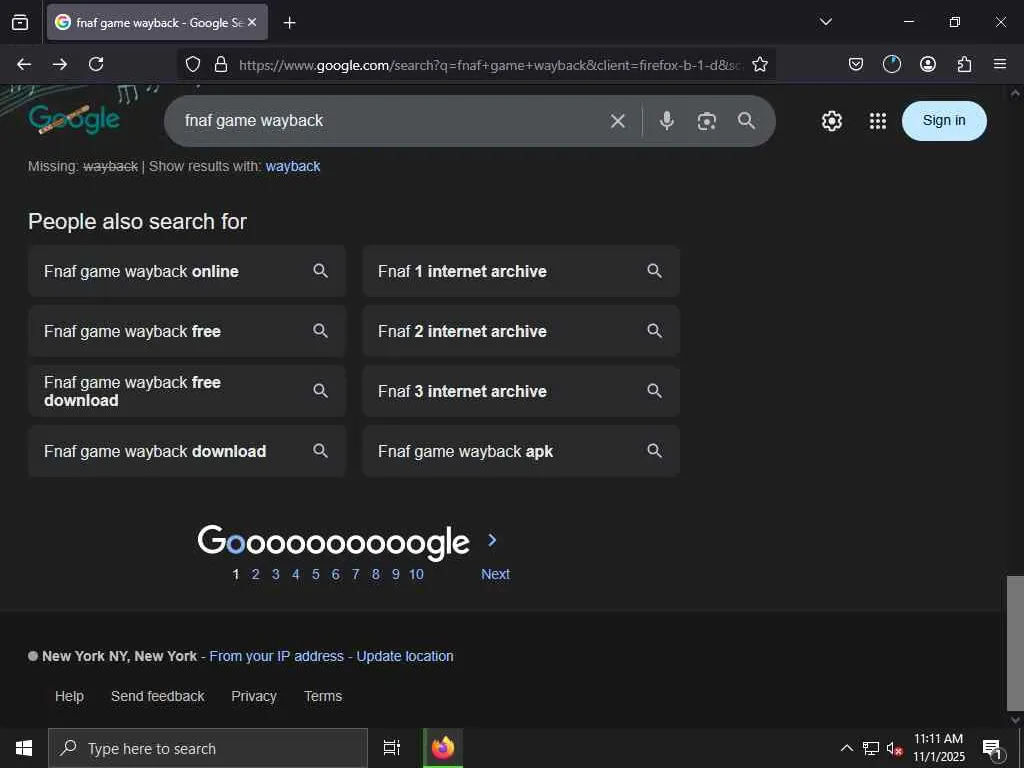Click Firefox icon in taskbar
This screenshot has width=1024, height=768.
pyautogui.click(x=443, y=748)
